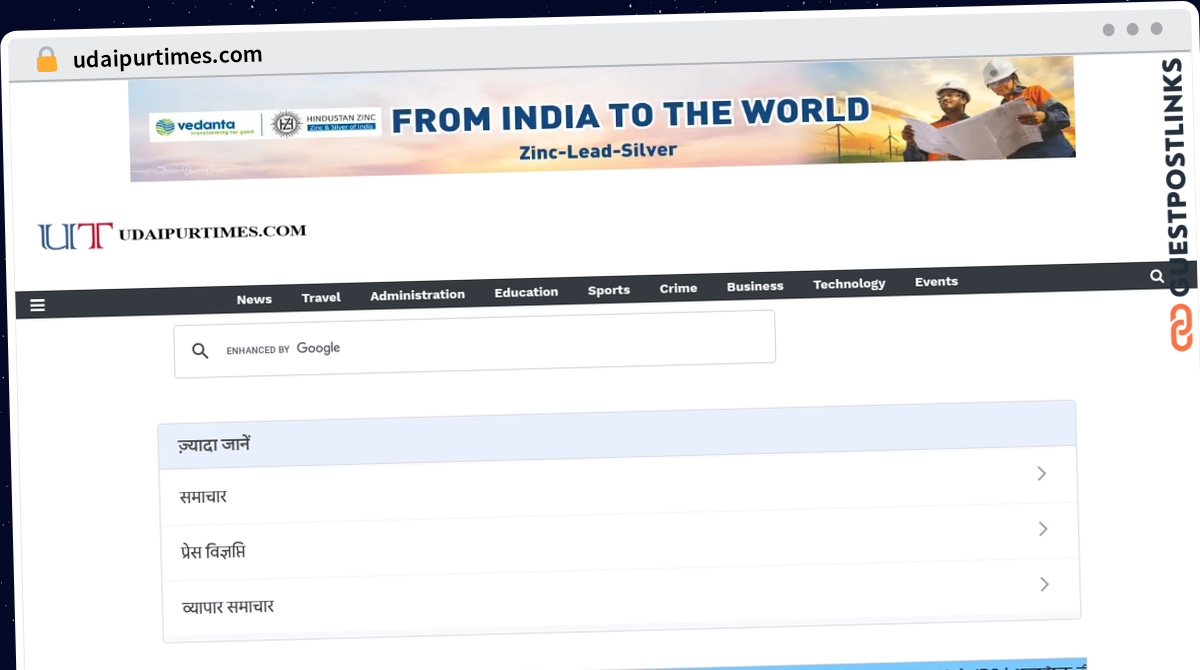
Task: Click the Google search box magnifier icon
Action: (200, 351)
